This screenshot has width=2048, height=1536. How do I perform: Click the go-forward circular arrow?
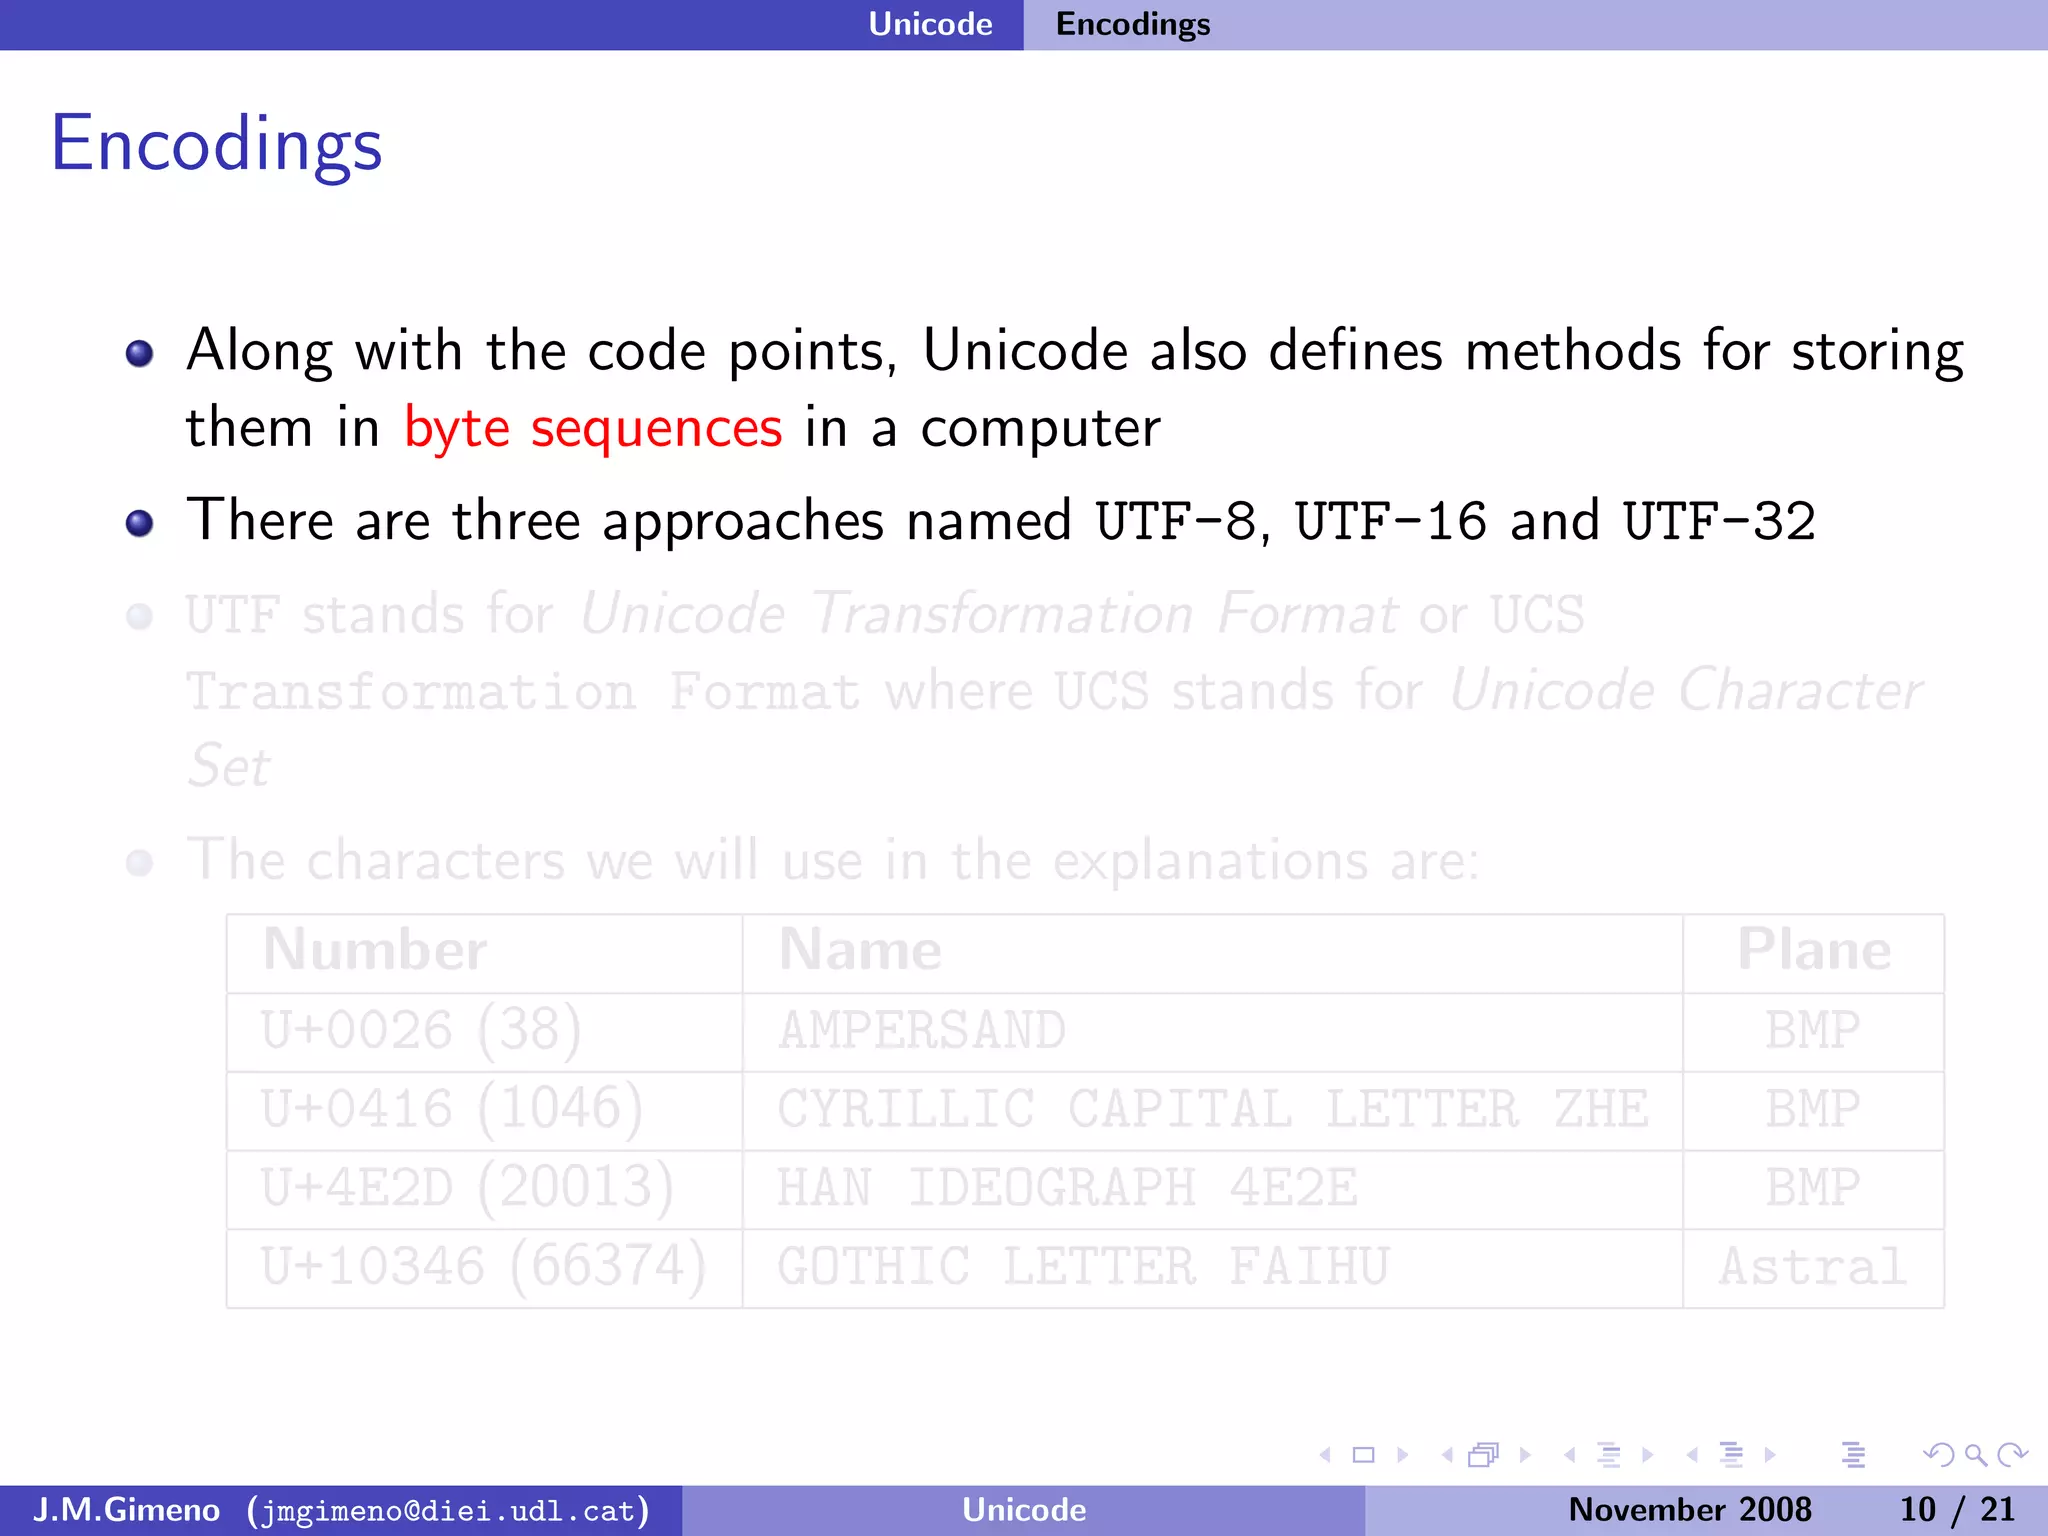pos(2012,1455)
